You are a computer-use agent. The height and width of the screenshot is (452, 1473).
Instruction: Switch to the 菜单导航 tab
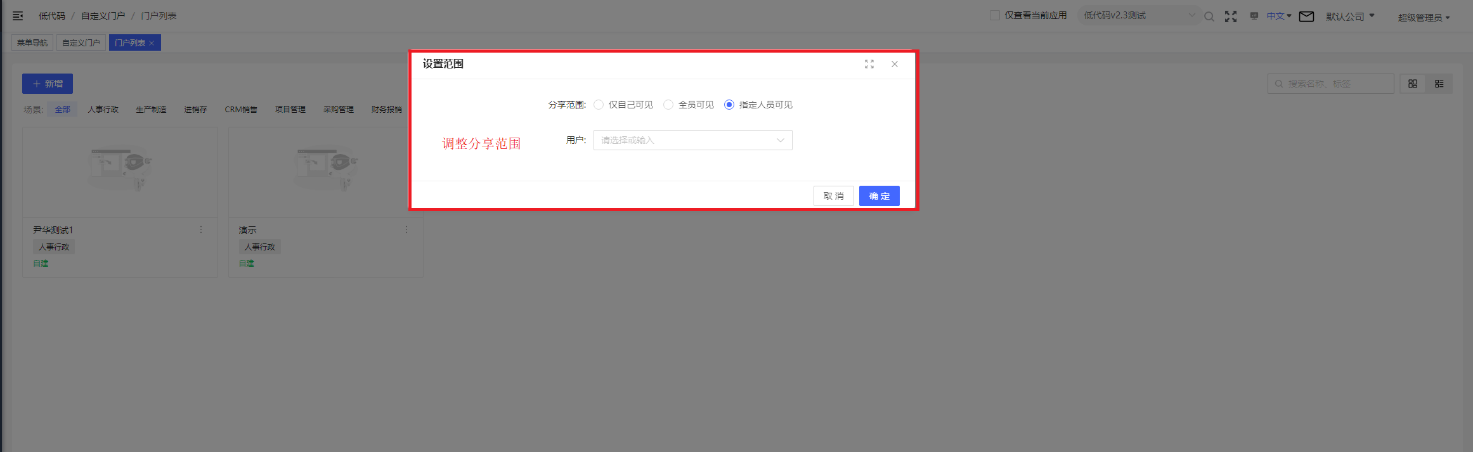(32, 43)
